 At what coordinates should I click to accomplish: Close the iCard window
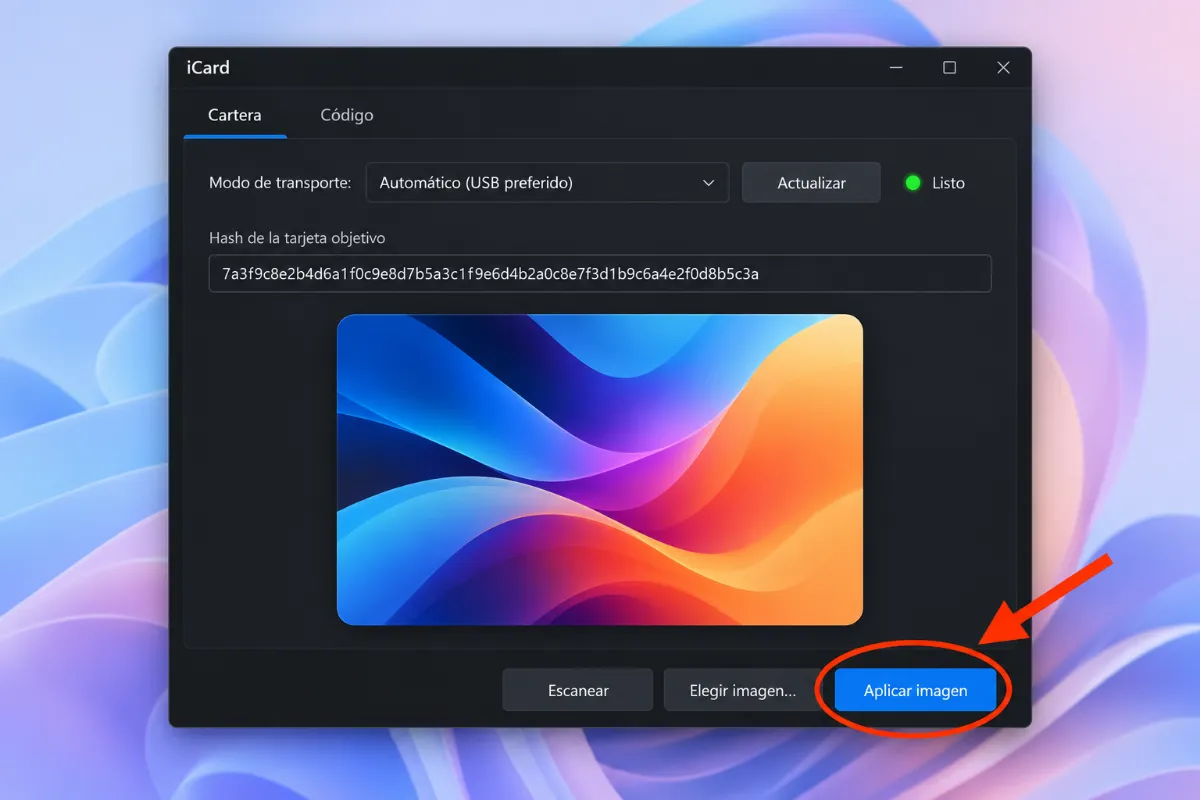[1003, 68]
